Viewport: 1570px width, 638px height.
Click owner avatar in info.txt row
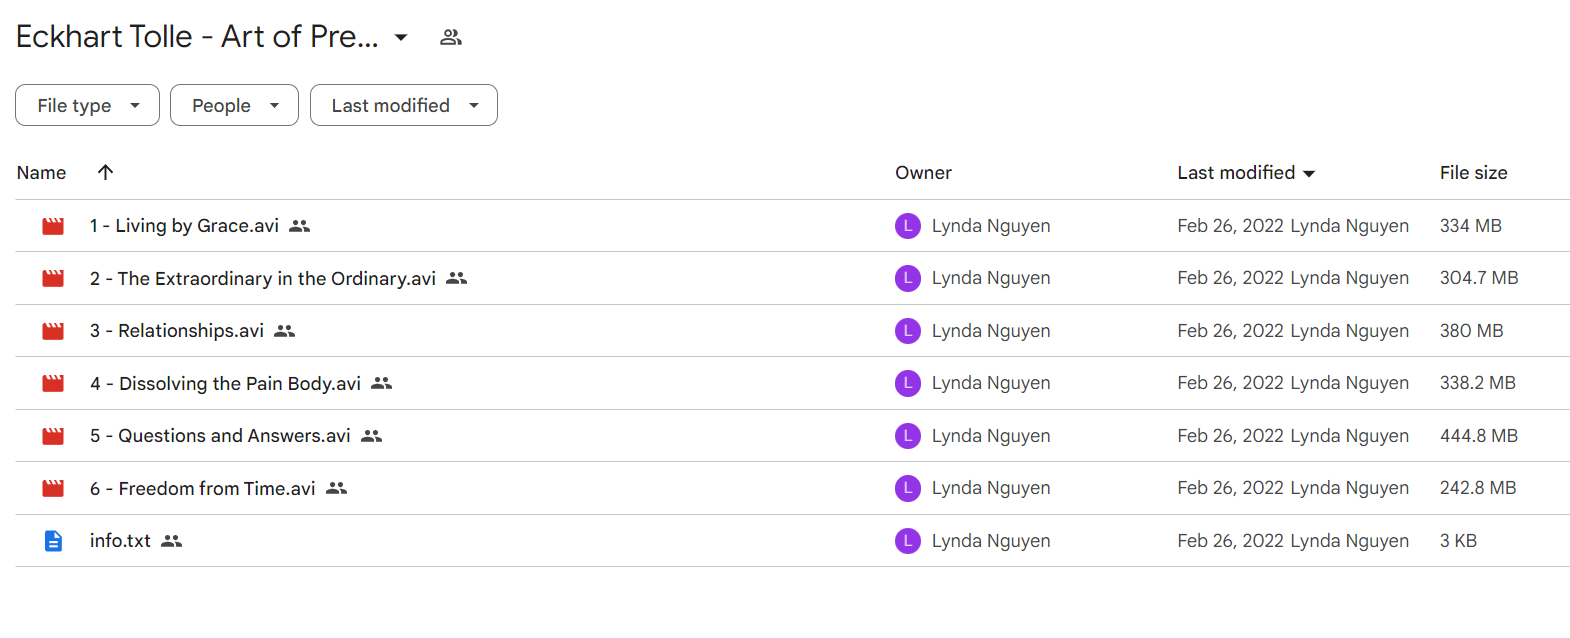908,541
